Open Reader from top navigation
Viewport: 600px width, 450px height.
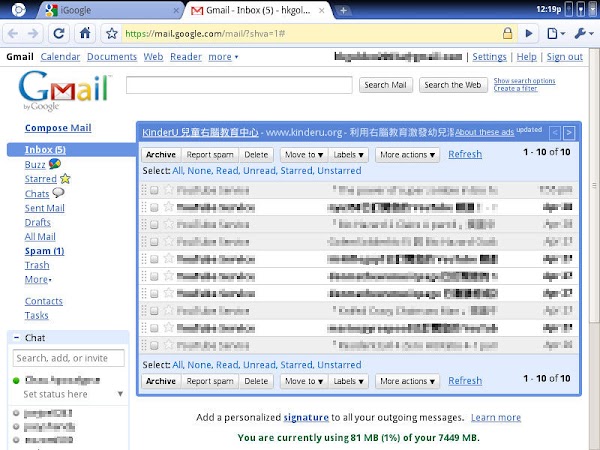[186, 57]
